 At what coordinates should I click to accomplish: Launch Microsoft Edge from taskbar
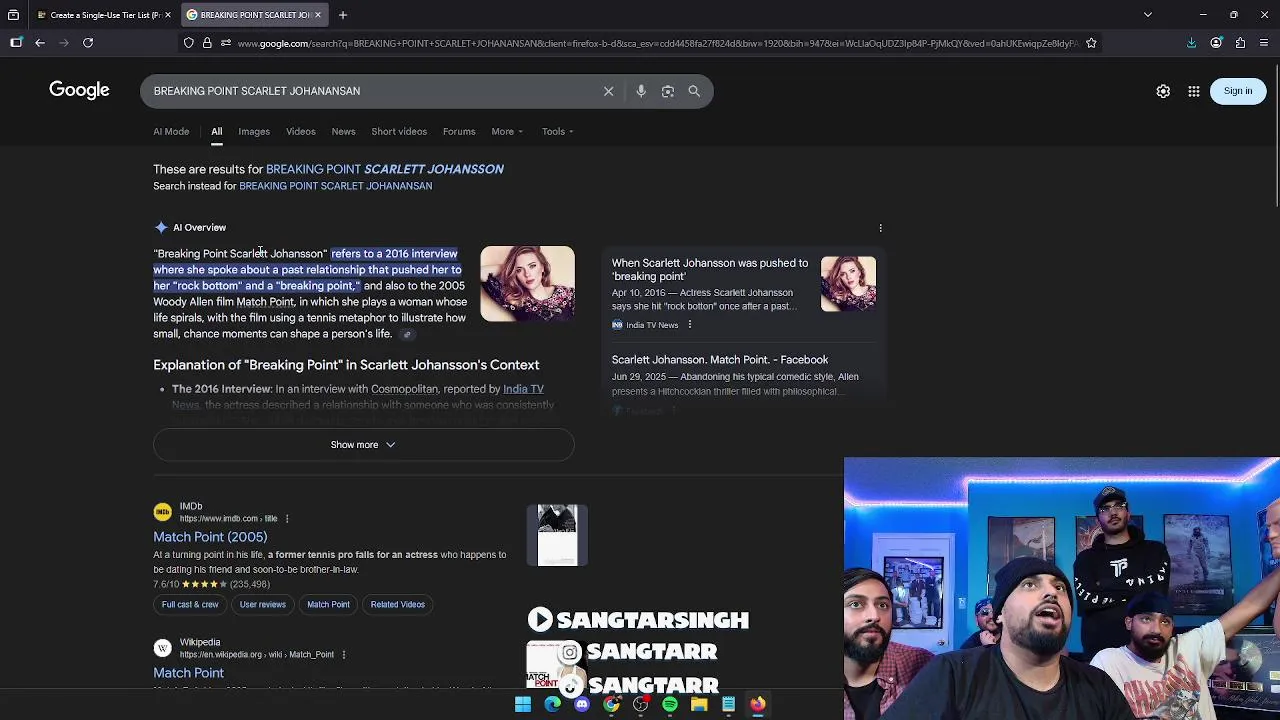coord(552,705)
